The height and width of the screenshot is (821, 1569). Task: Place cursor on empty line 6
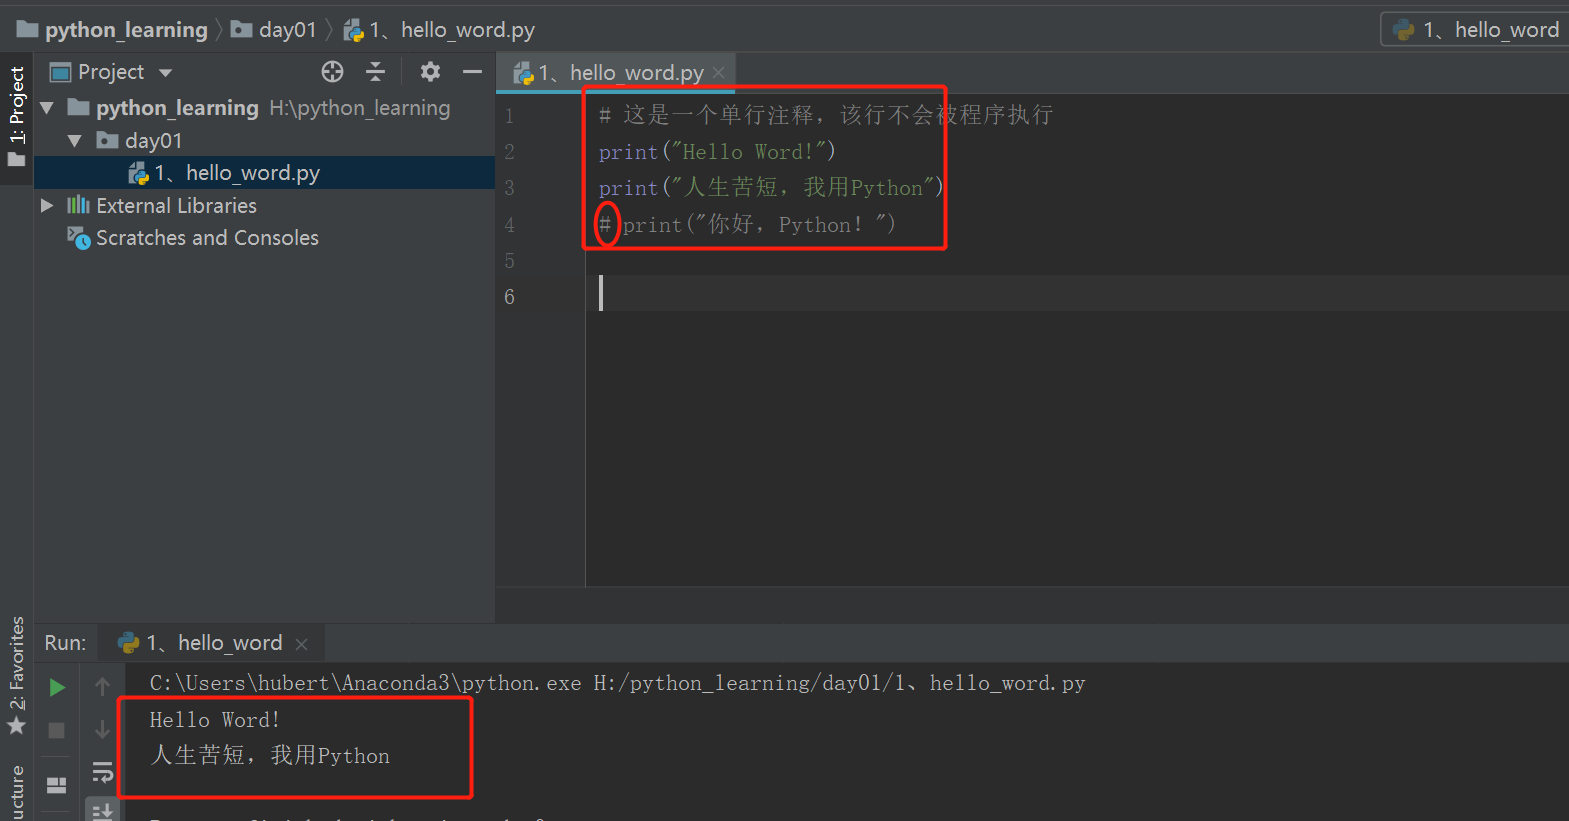pos(1076,294)
